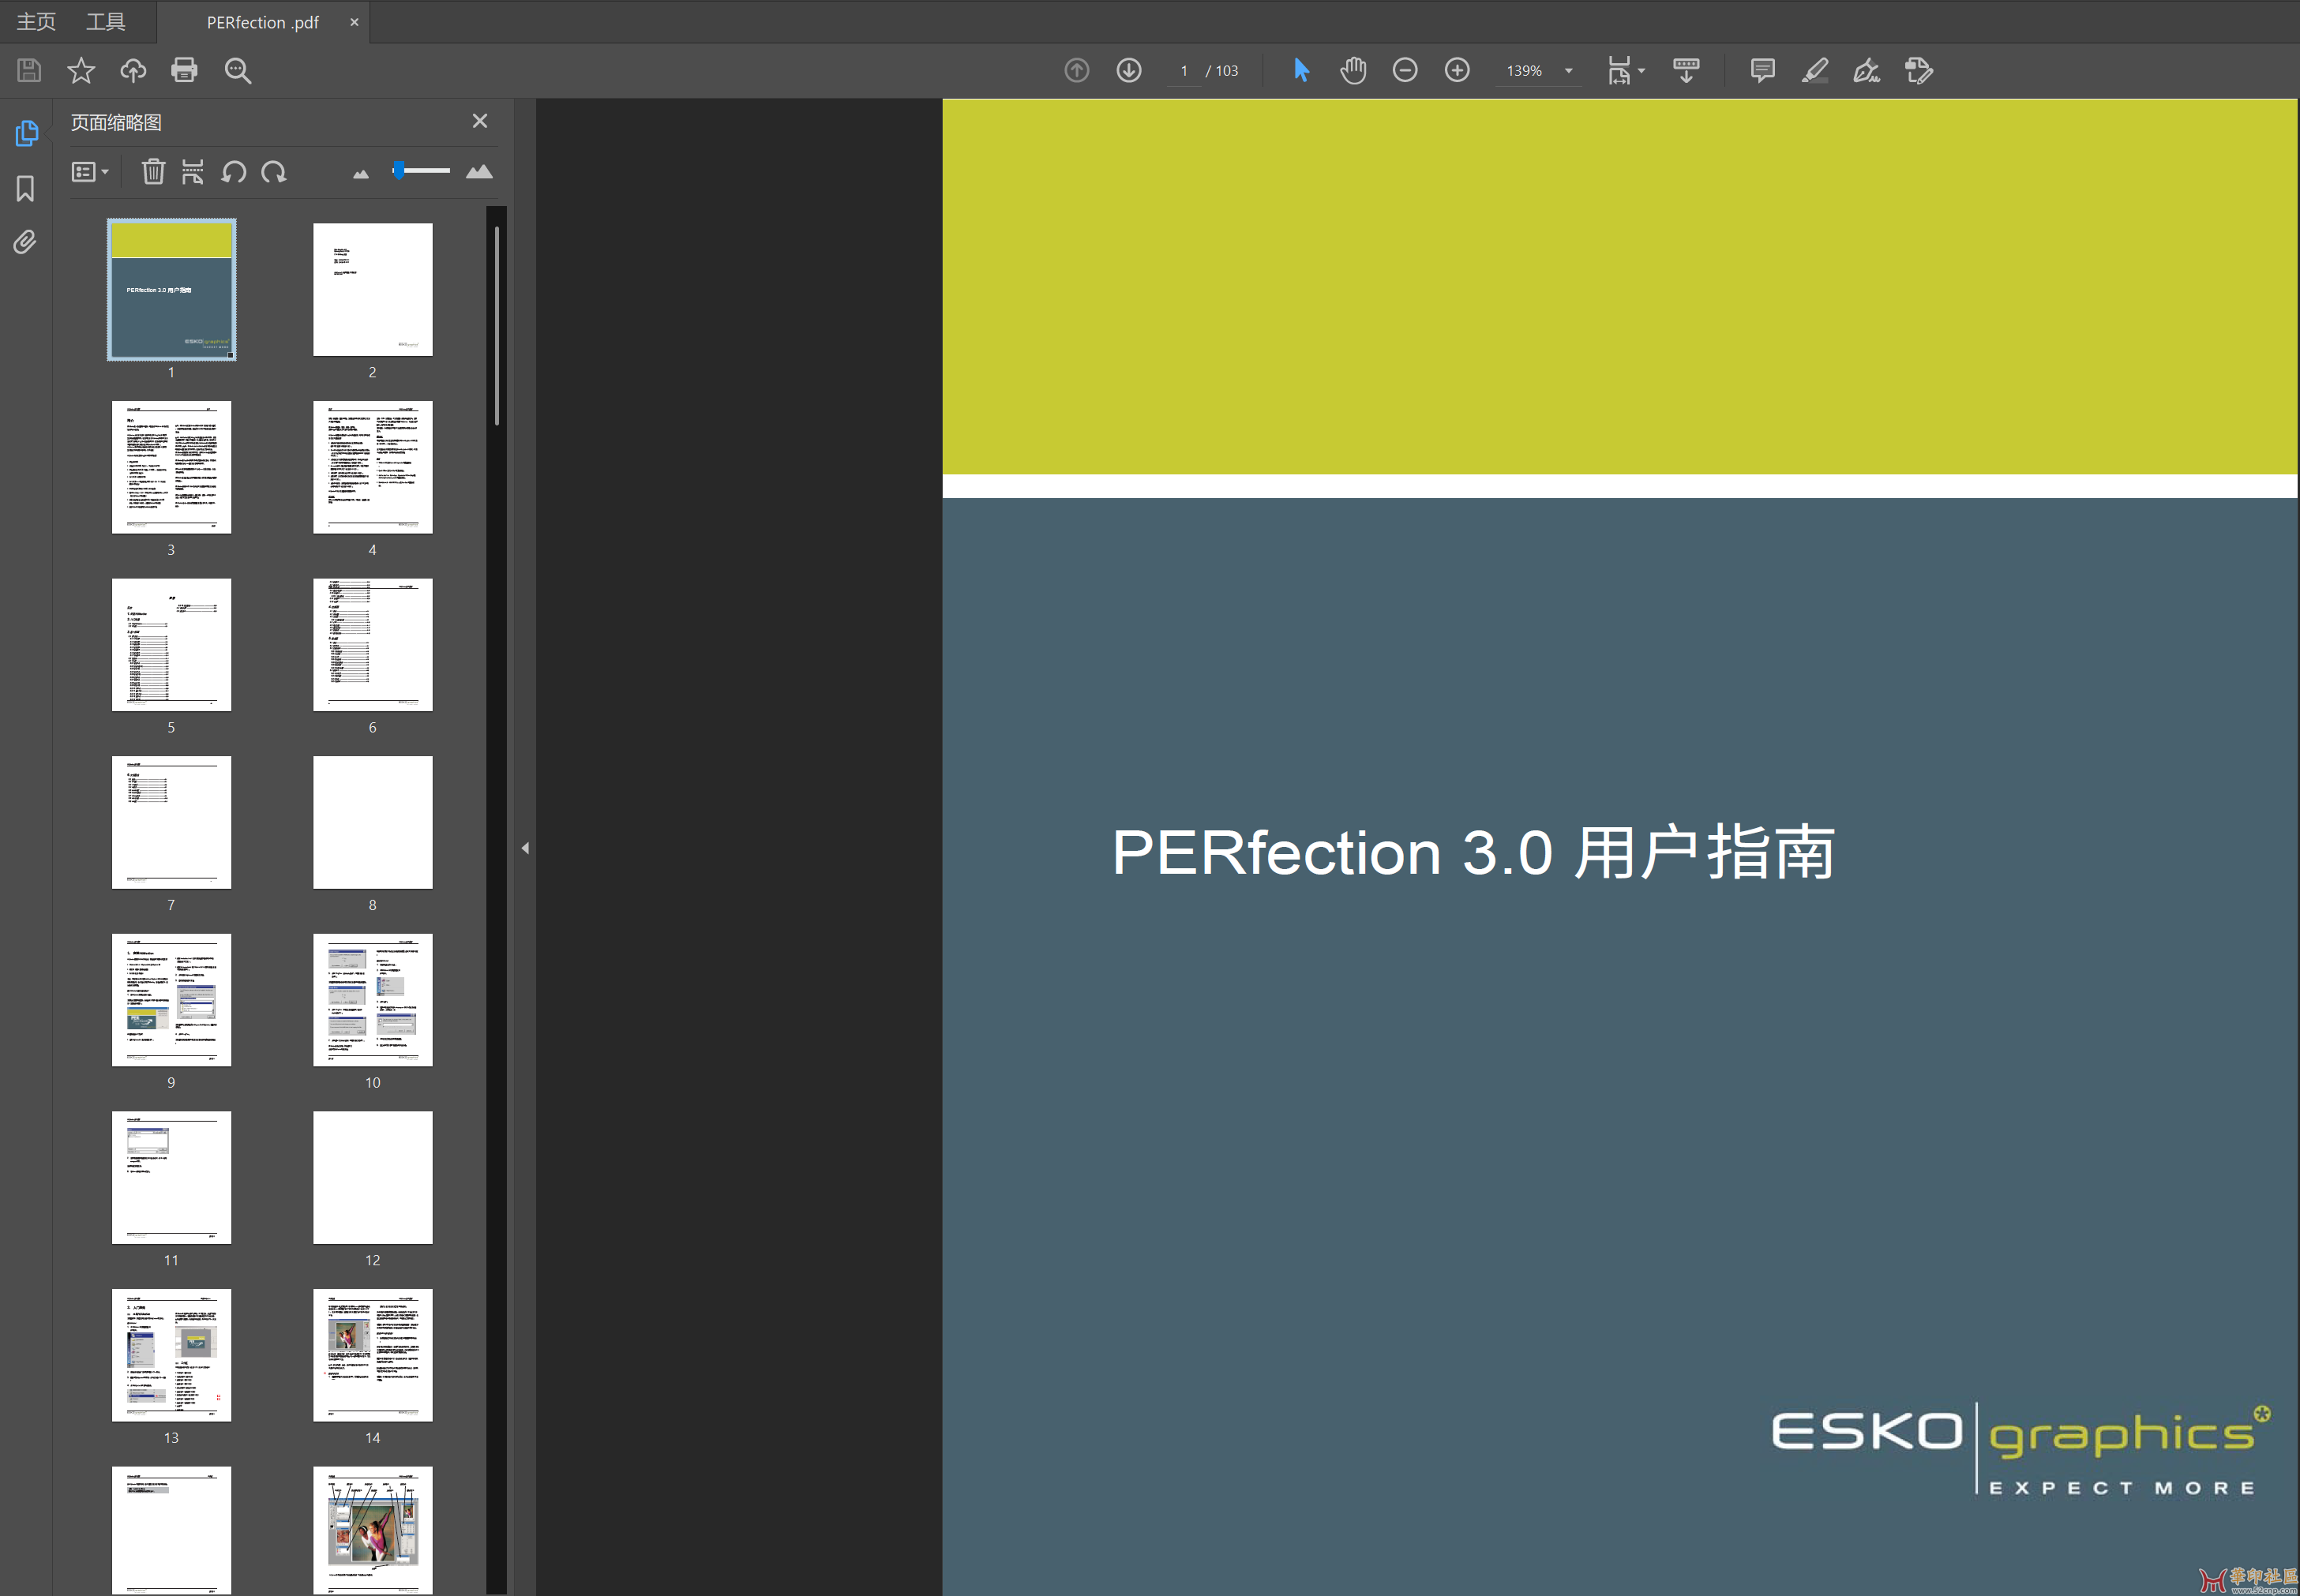
Task: Show page thumbnails sidebar panel
Action: [x=27, y=133]
